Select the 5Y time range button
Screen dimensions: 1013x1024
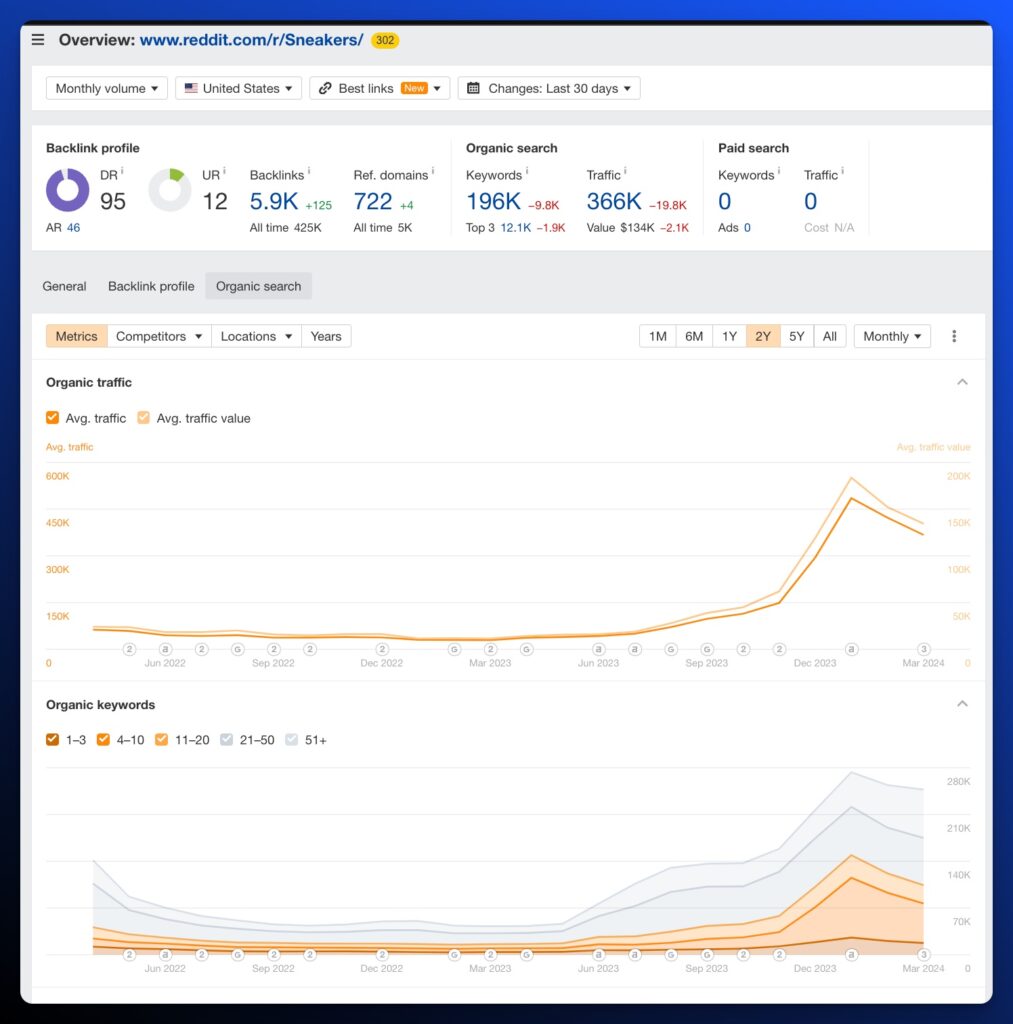[x=796, y=336]
